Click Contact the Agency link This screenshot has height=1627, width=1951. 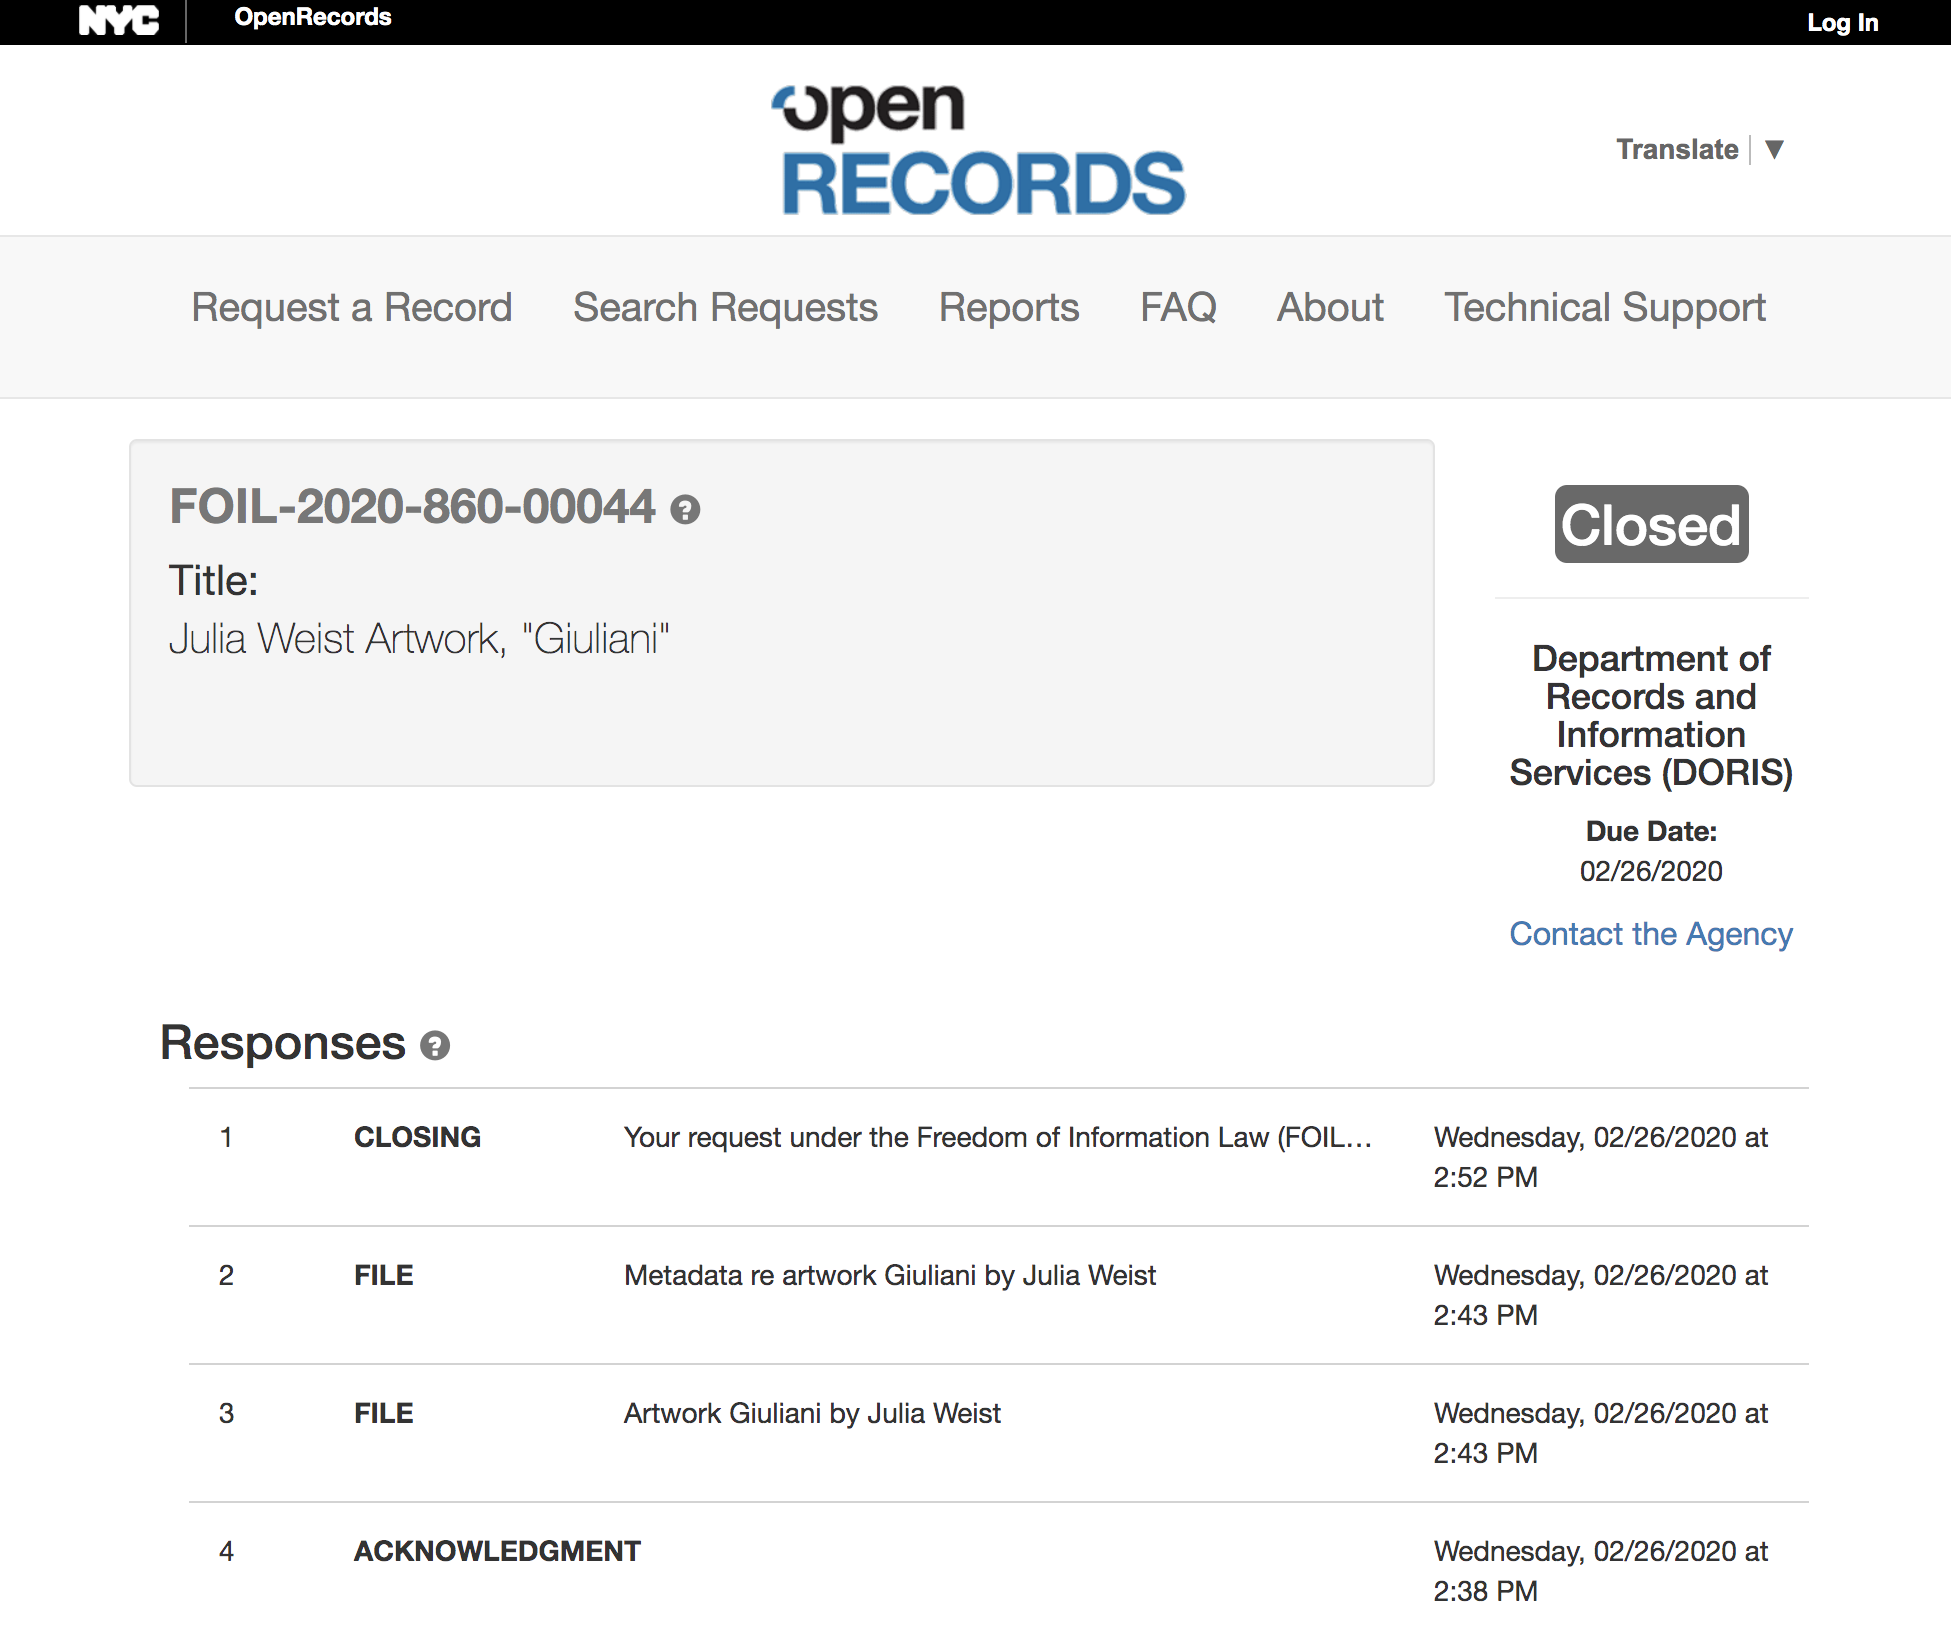[1650, 934]
